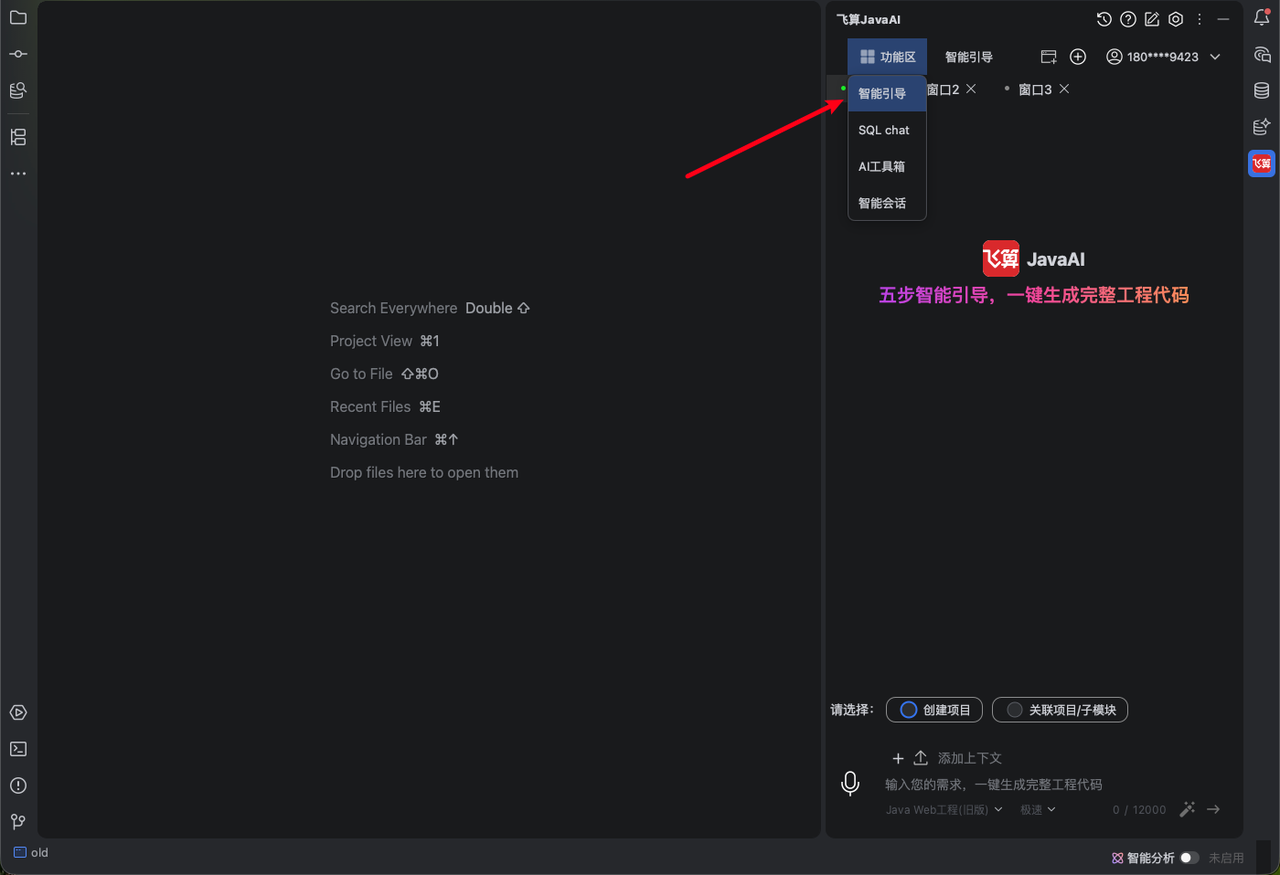Screen dimensions: 1280x875
Task: Choose AI工具箱 in the dropdown menu
Action: pos(887,167)
